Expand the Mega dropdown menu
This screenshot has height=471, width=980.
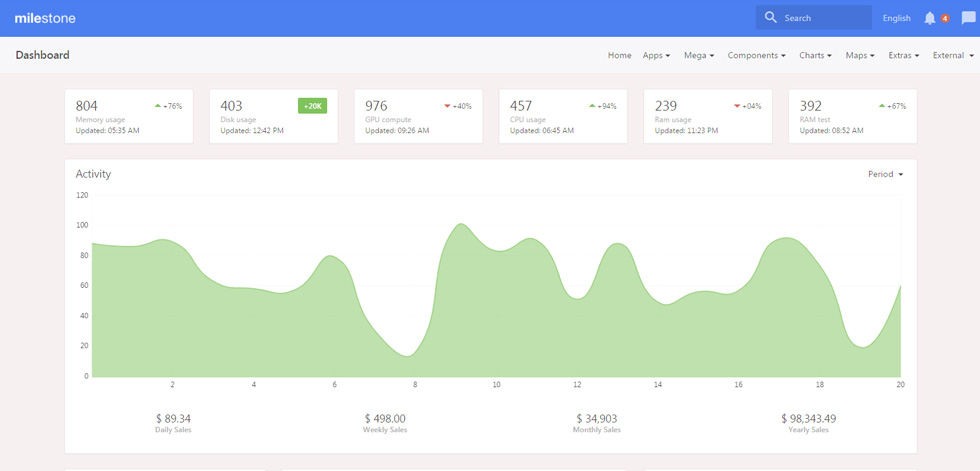click(699, 55)
